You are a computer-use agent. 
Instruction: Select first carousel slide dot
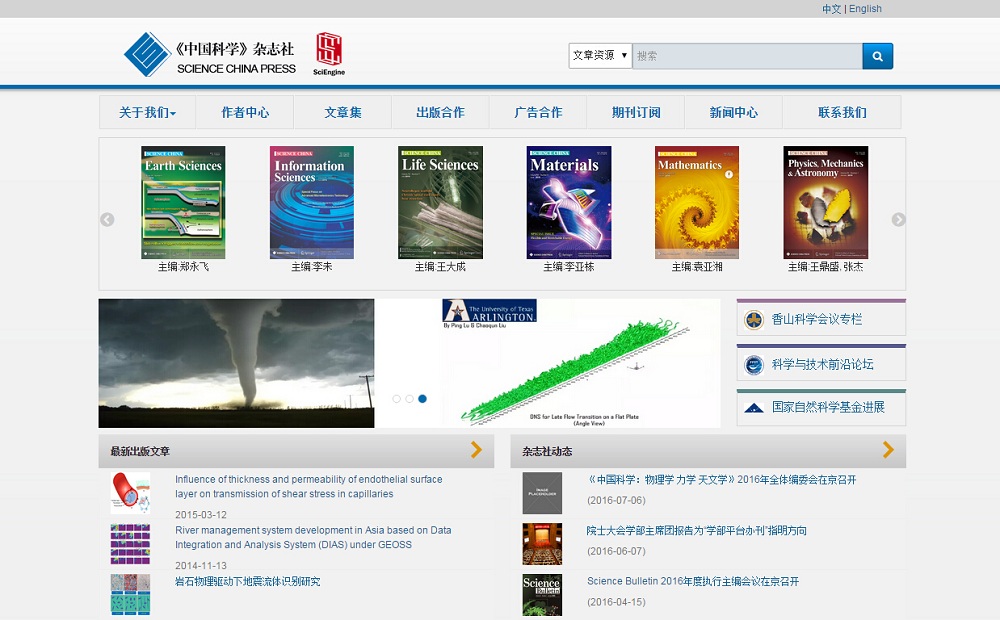coord(397,399)
